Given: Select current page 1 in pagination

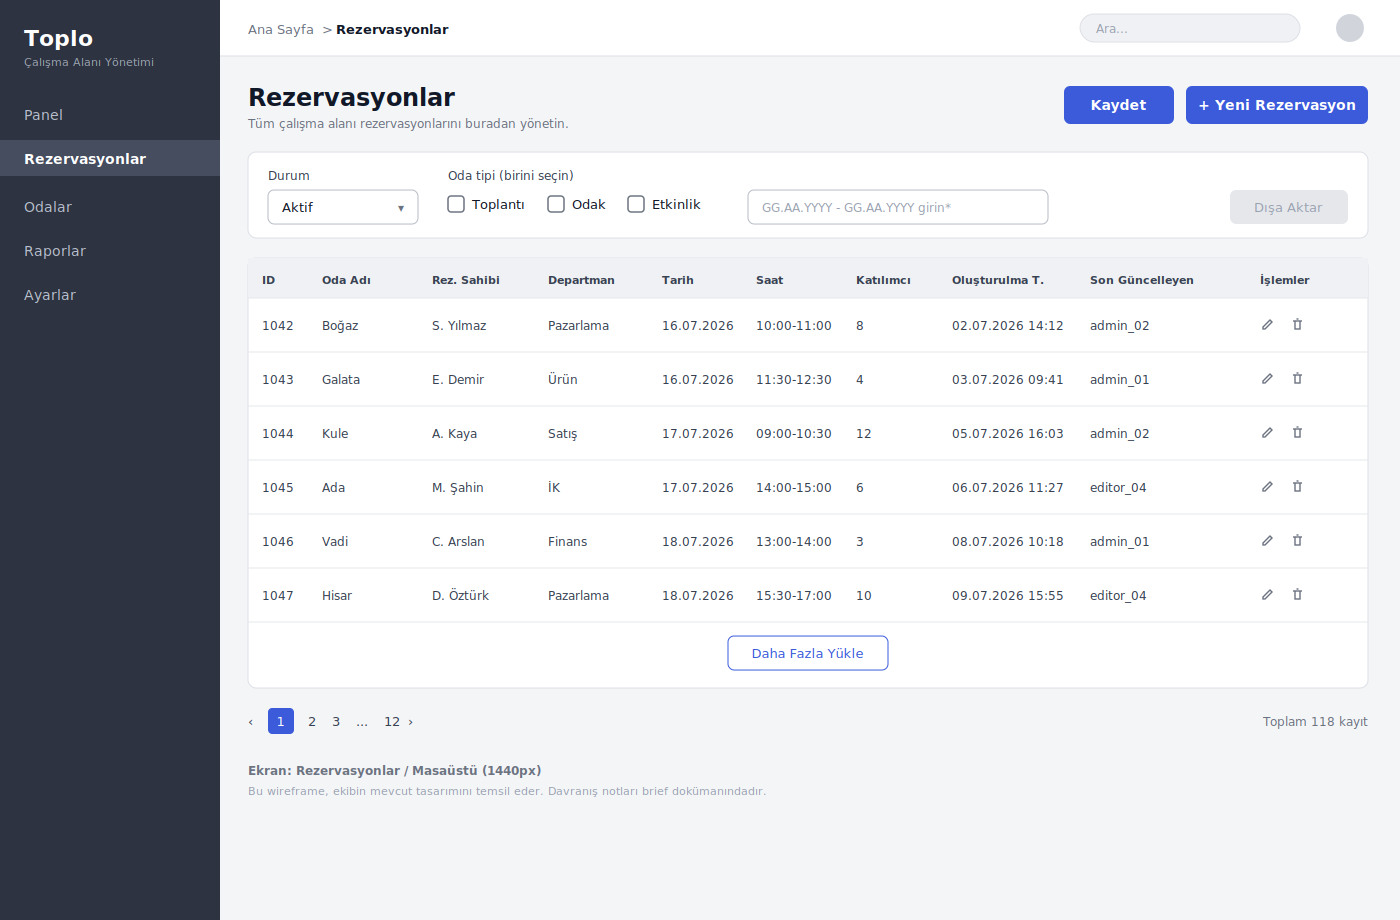Looking at the screenshot, I should pyautogui.click(x=281, y=721).
